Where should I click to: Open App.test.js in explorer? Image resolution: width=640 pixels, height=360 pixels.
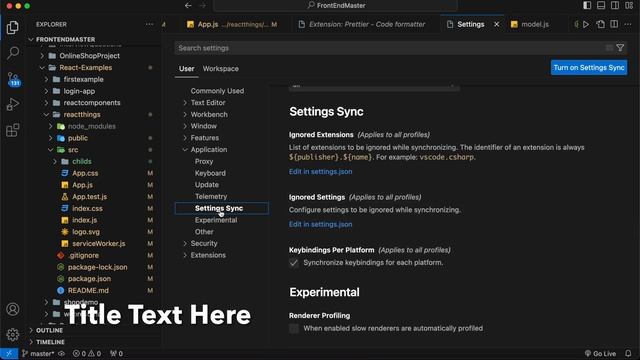click(89, 197)
